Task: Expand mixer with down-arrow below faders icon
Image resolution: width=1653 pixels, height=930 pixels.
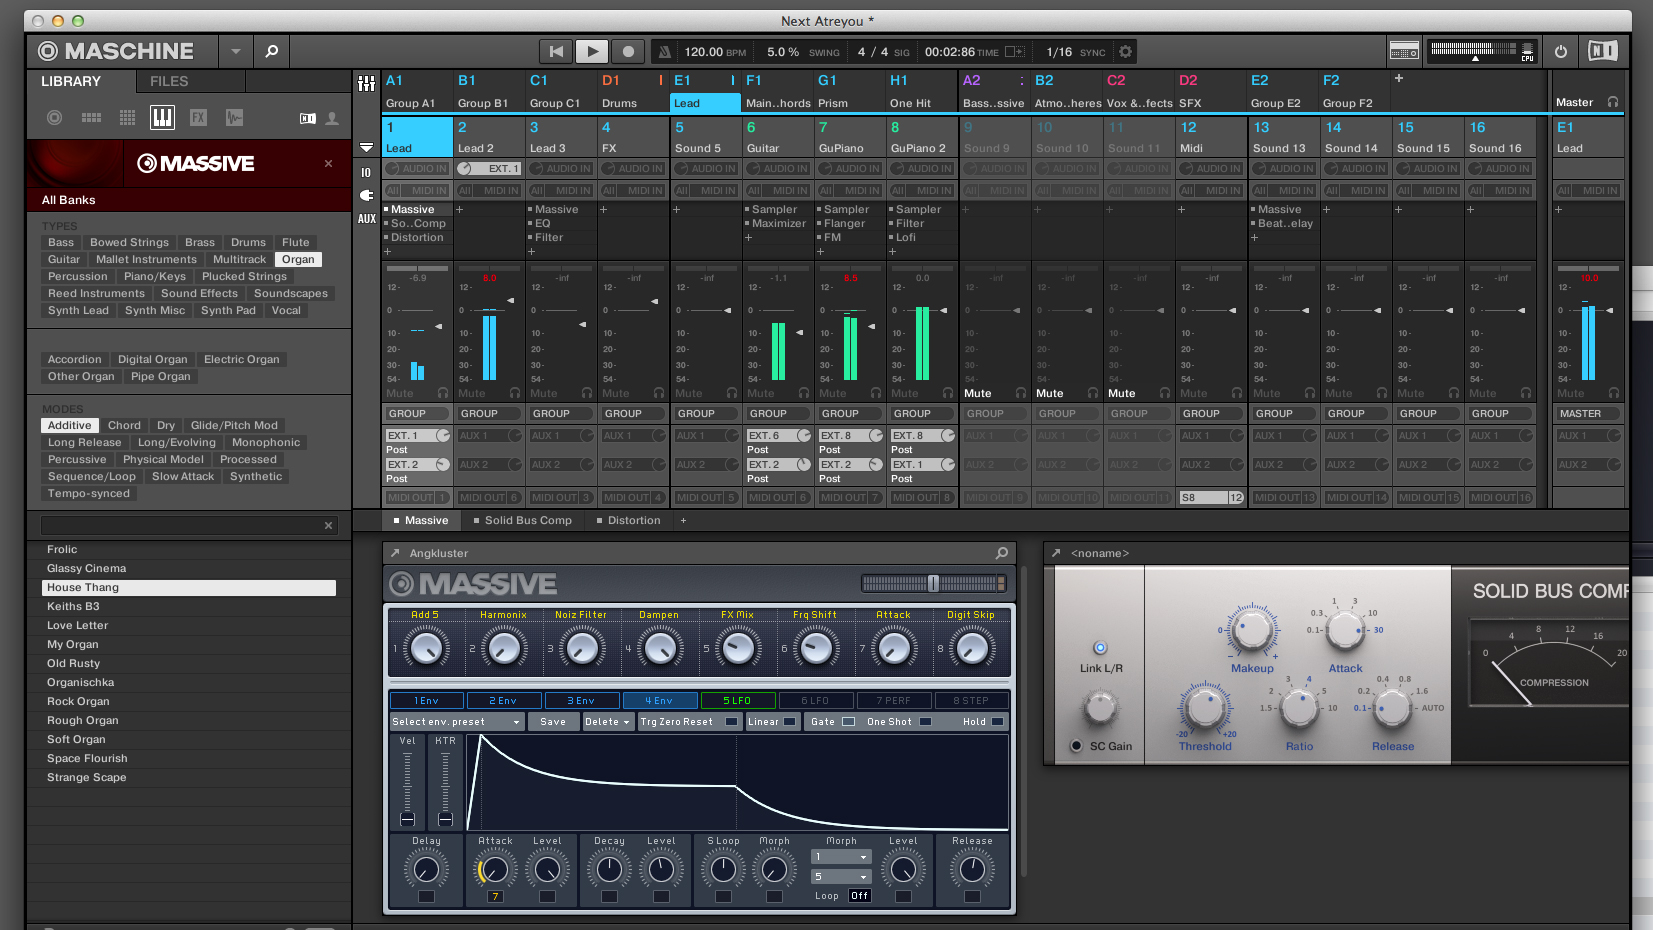Action: pos(366,147)
